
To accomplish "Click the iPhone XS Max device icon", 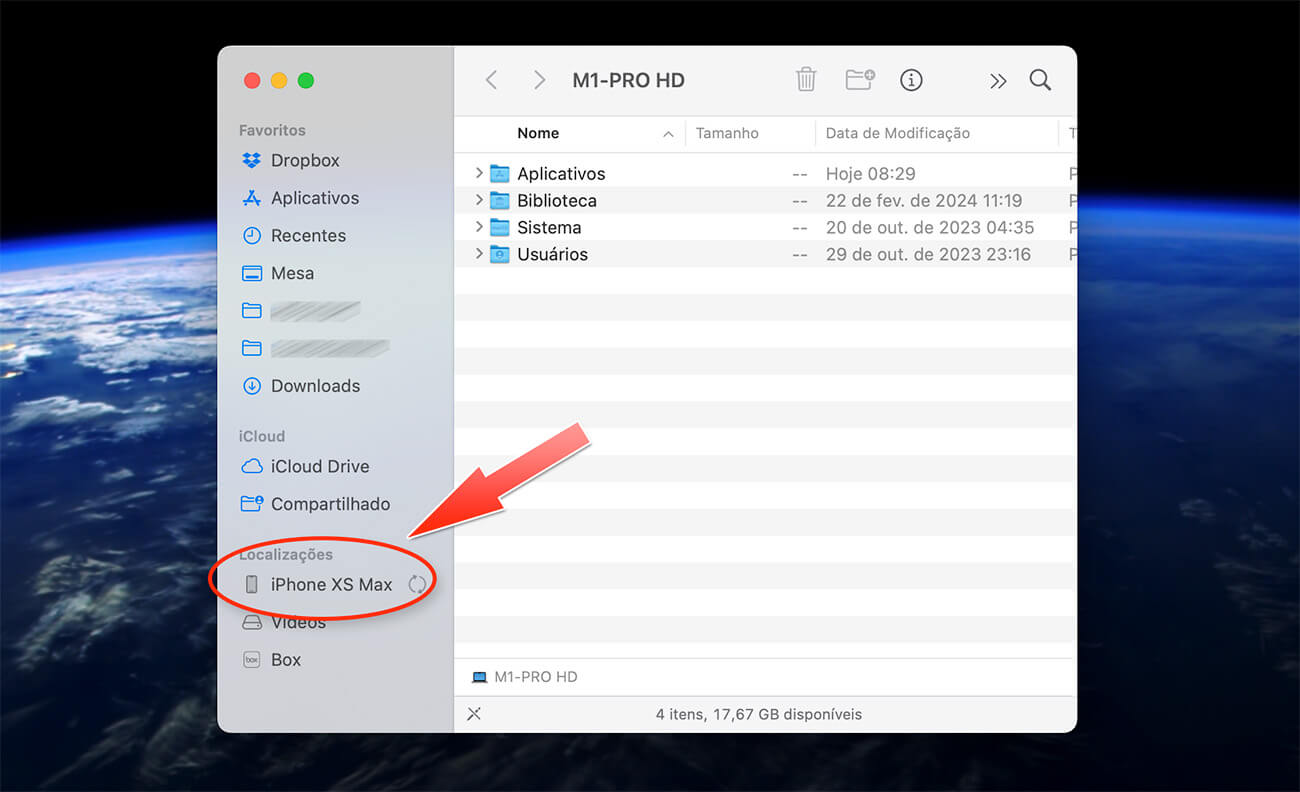I will tap(252, 584).
